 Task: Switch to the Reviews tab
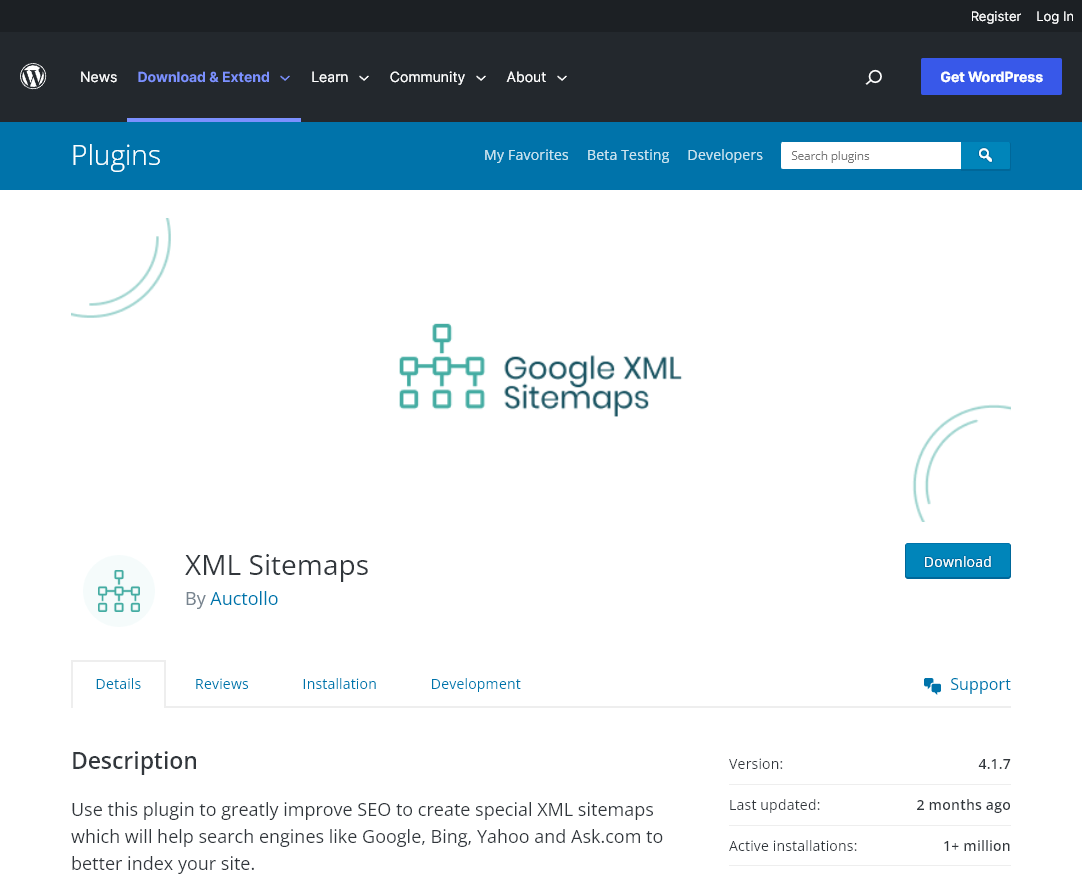(221, 684)
